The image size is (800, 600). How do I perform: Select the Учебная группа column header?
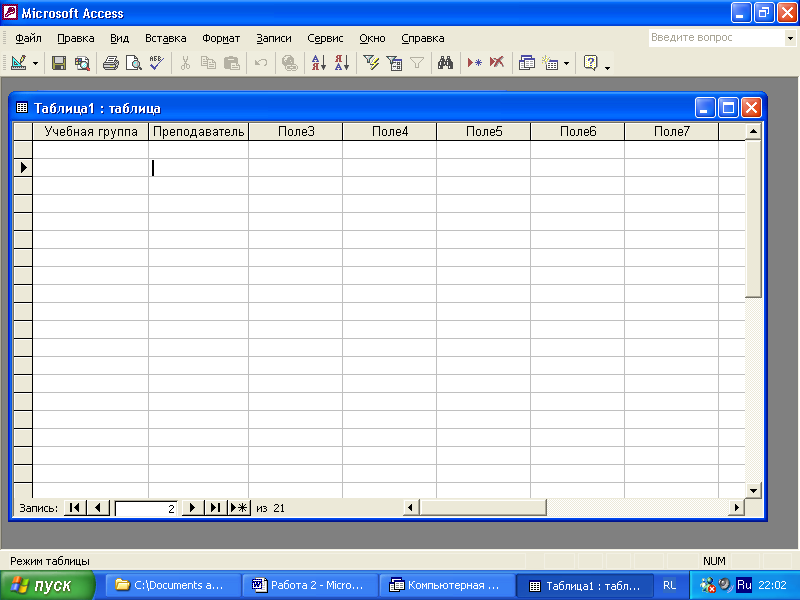coord(91,132)
